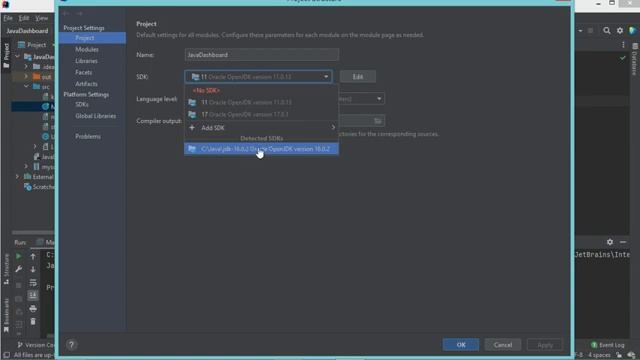Click the print icon in Run panel
The height and width of the screenshot is (360, 640).
pyautogui.click(x=33, y=309)
